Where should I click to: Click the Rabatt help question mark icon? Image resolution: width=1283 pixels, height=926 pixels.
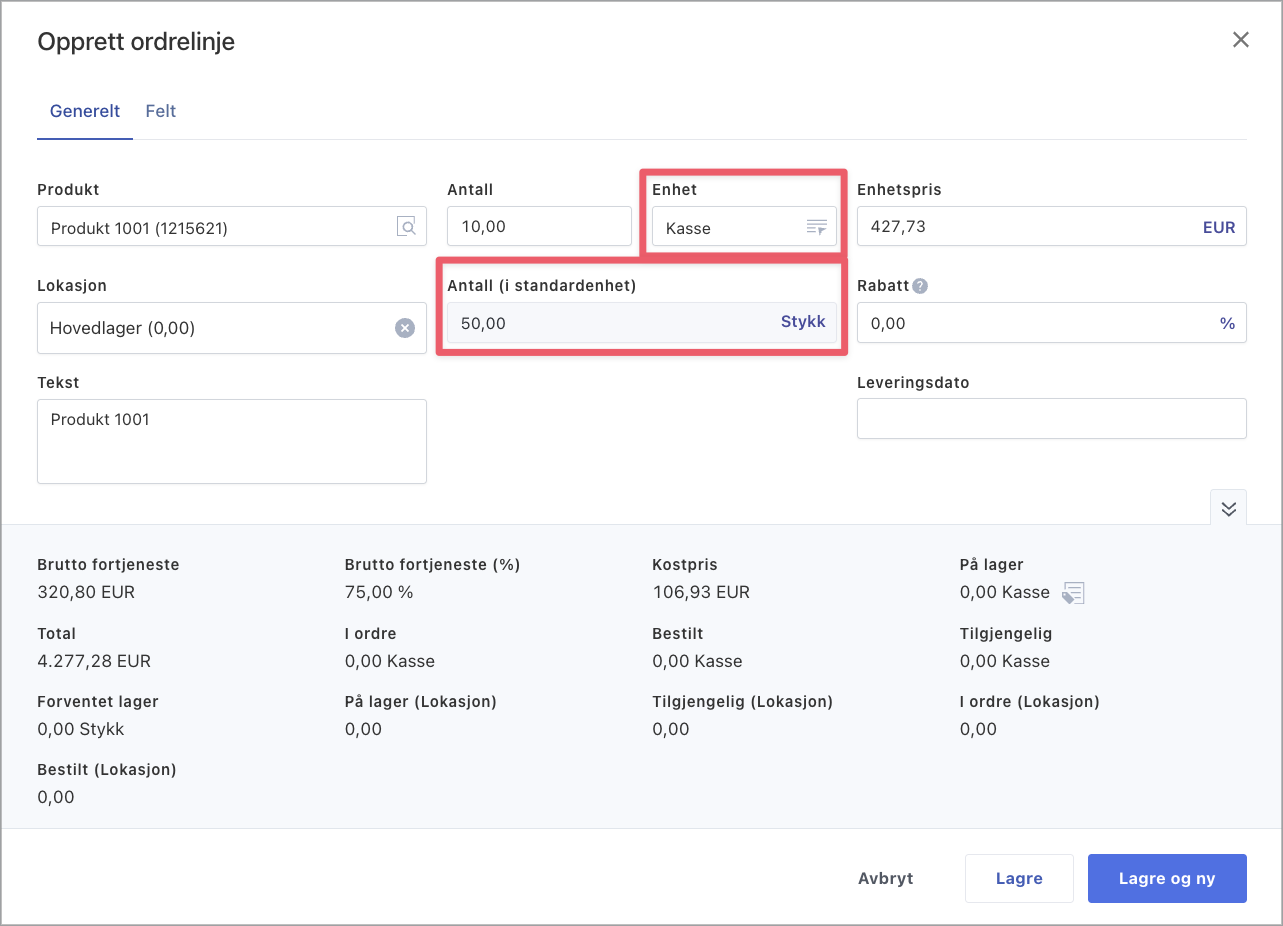tap(920, 286)
